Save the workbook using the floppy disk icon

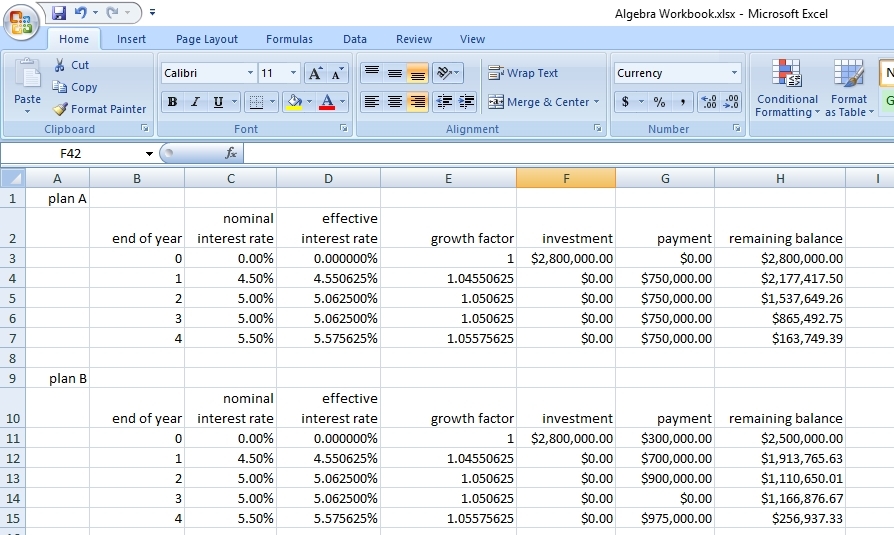pos(59,12)
